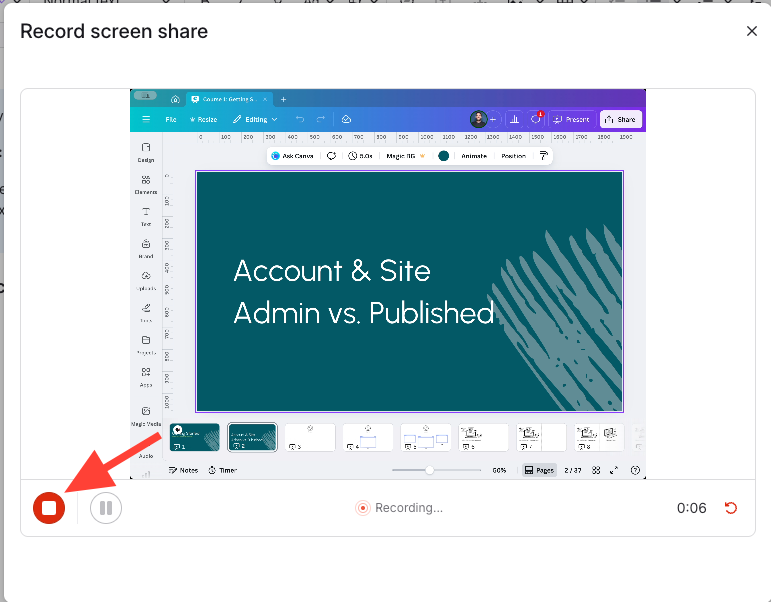Open the Design panel in Canva sidebar
This screenshot has width=771, height=602.
pos(146,151)
